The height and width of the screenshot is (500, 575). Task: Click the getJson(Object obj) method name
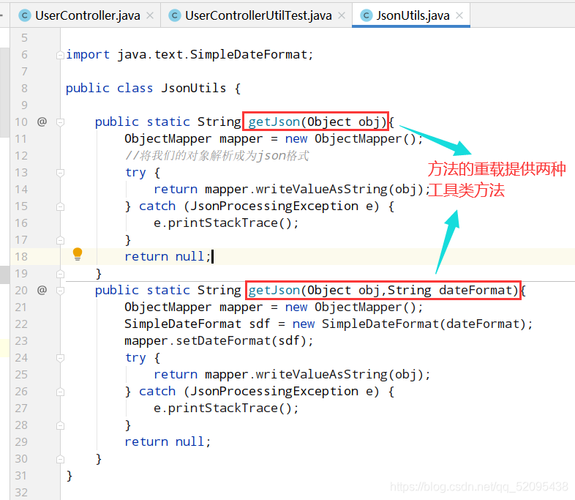pos(274,122)
